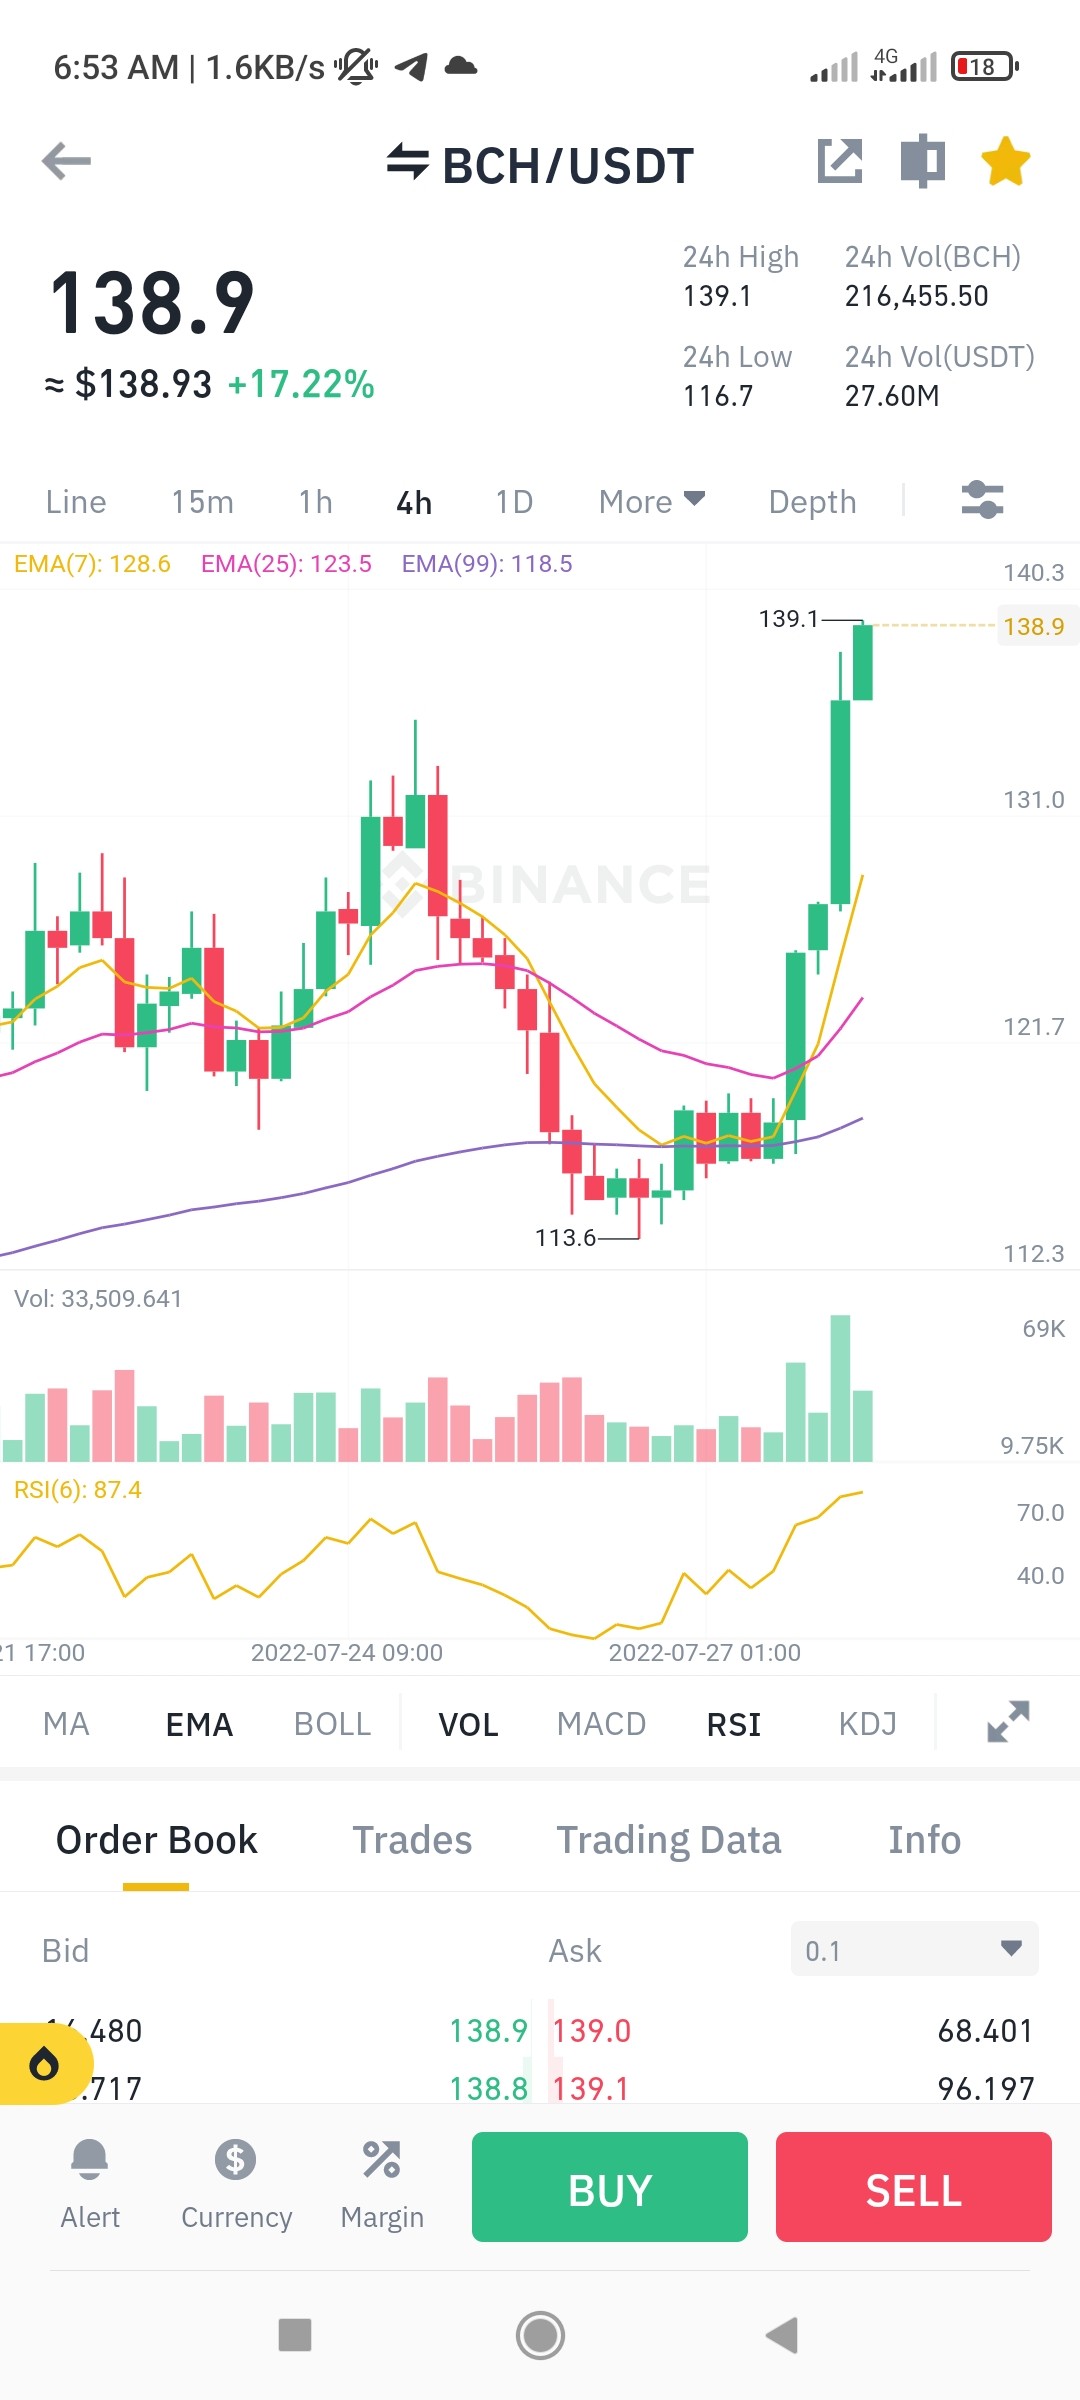Tap the split-screen compare icon
1080x2400 pixels.
[923, 161]
